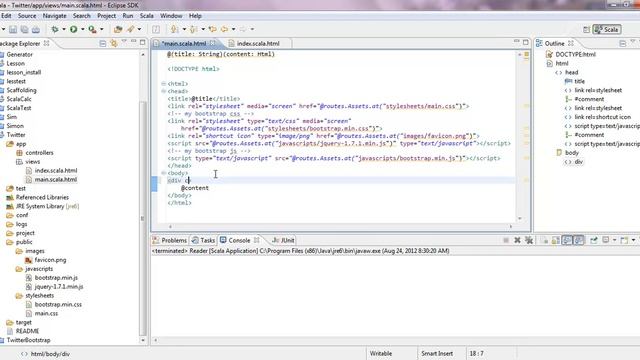
Task: Toggle Show Console on Standard Error change
Action: coord(578,240)
